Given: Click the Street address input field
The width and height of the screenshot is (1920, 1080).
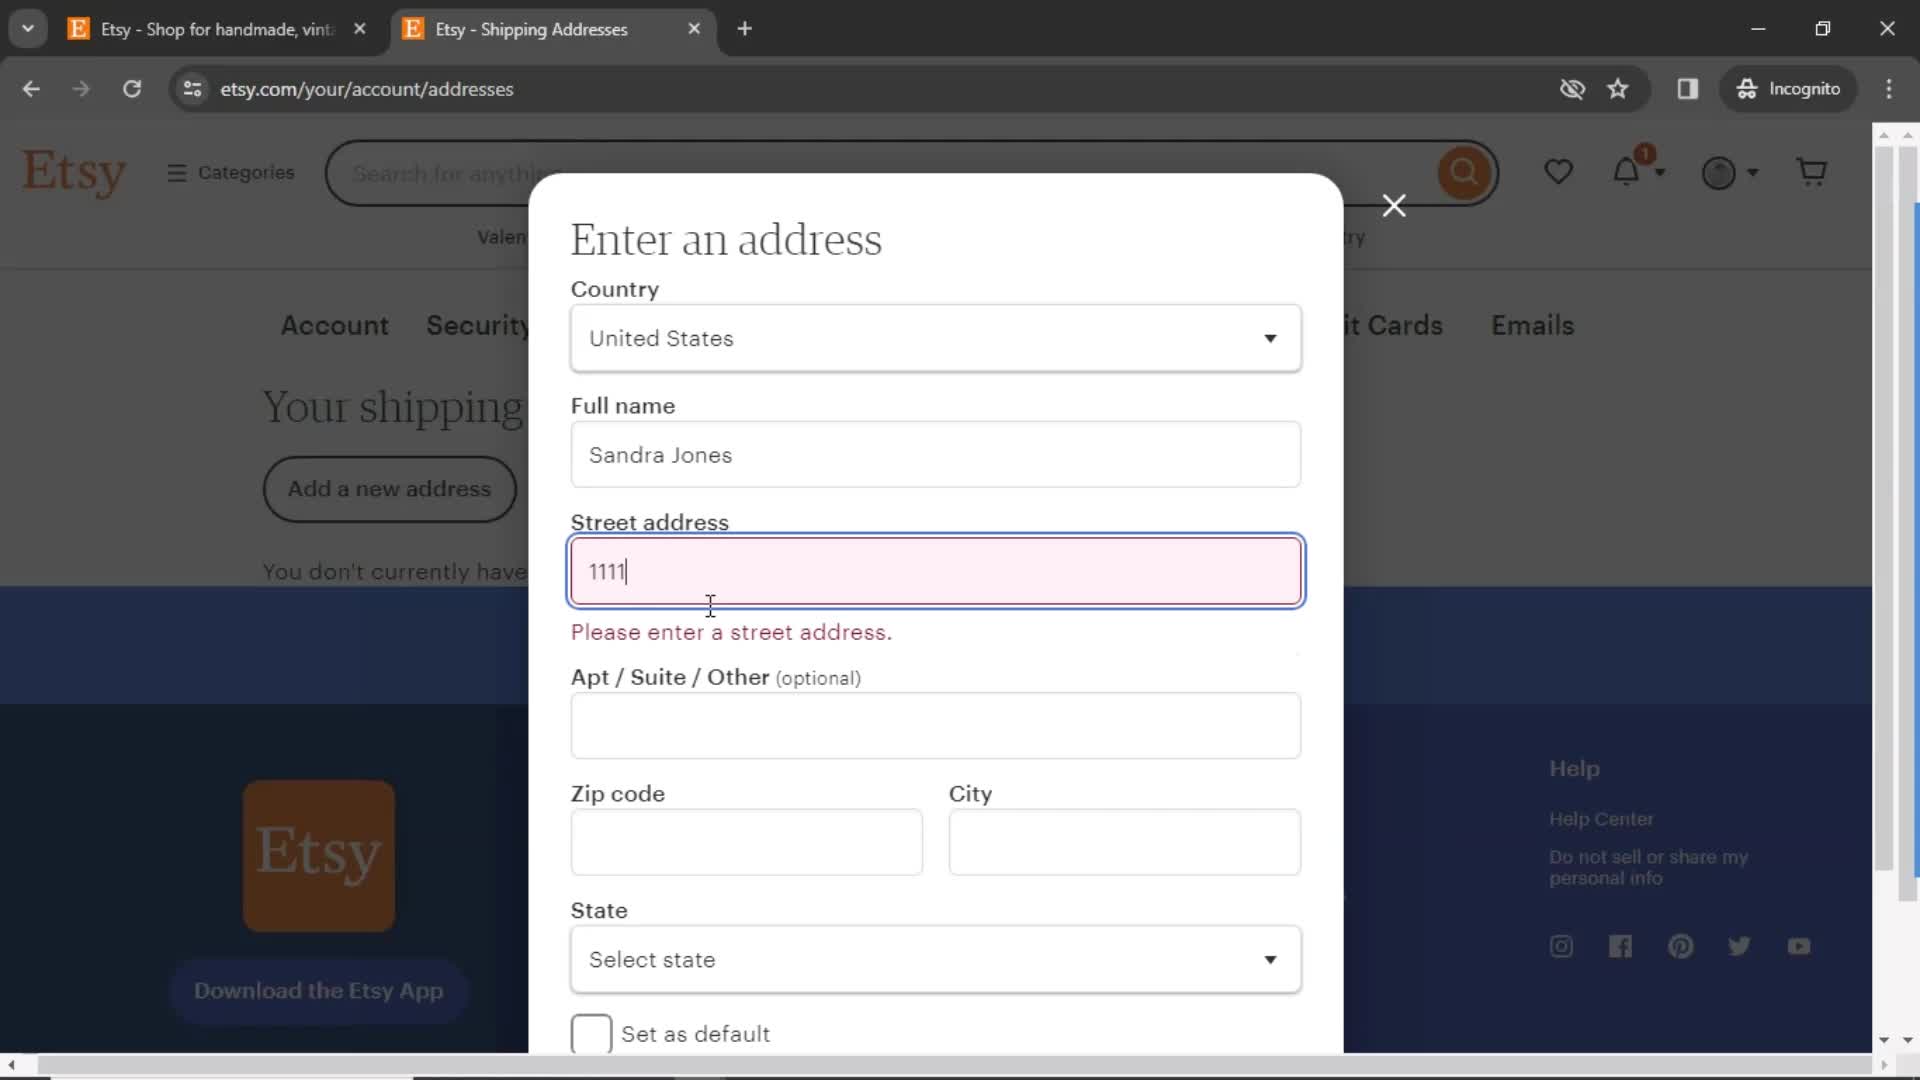Looking at the screenshot, I should click(x=940, y=571).
